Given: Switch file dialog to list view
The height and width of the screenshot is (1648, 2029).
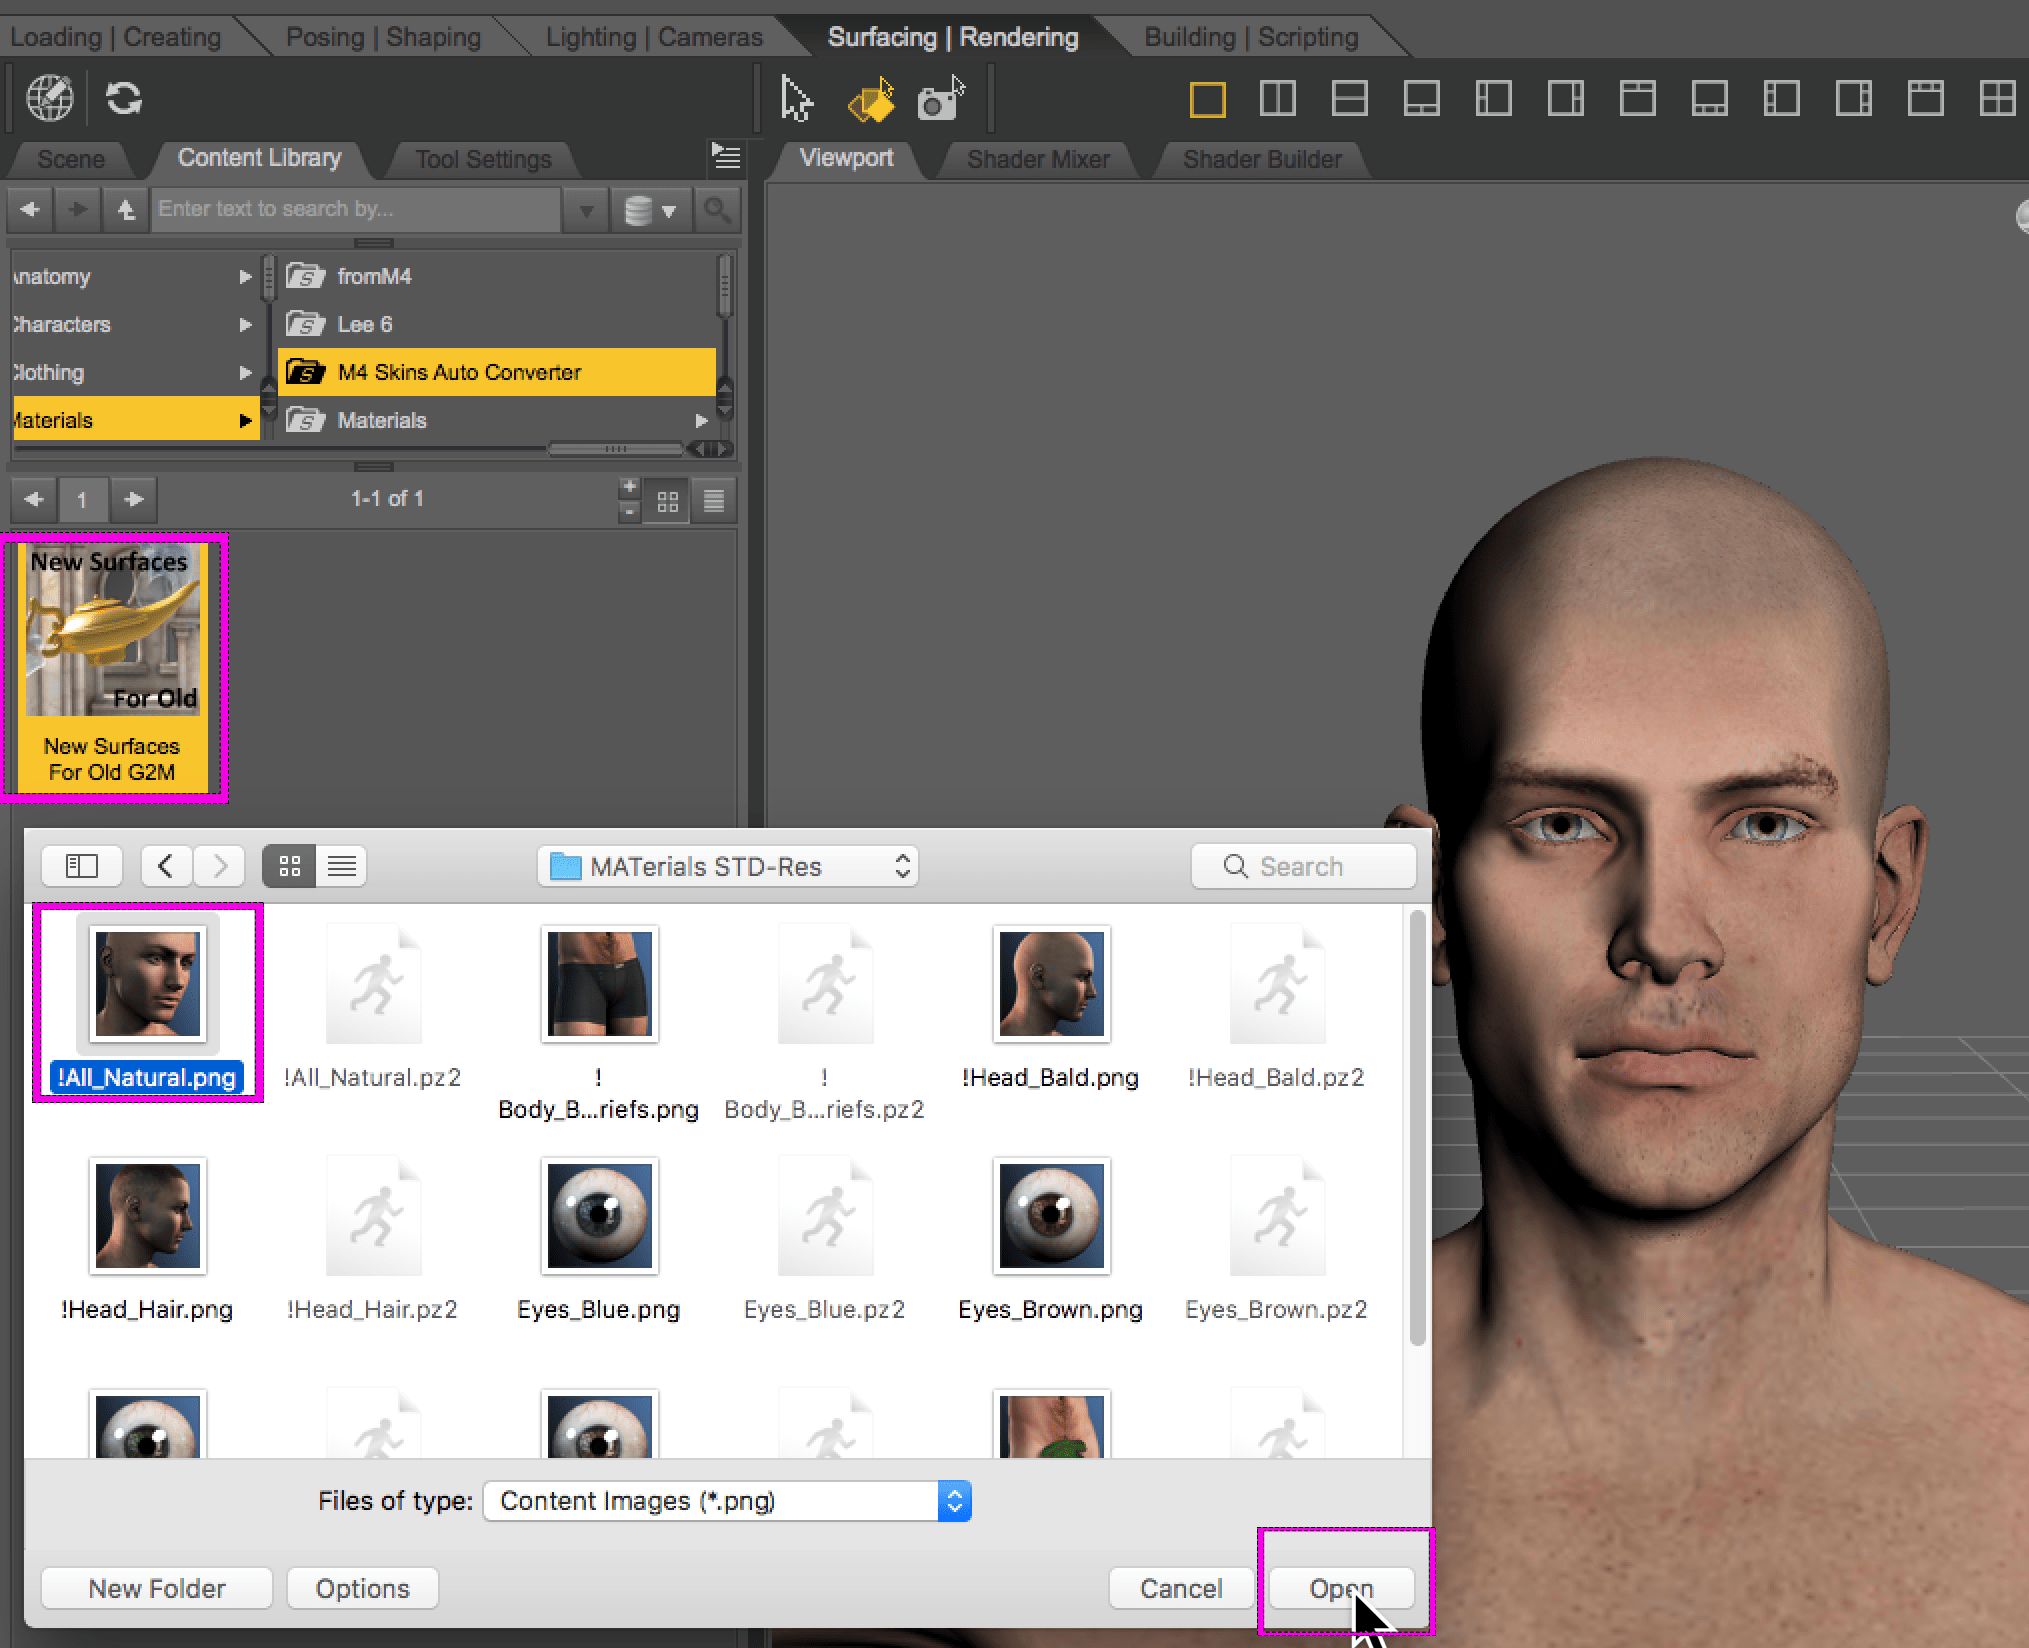Looking at the screenshot, I should point(342,866).
